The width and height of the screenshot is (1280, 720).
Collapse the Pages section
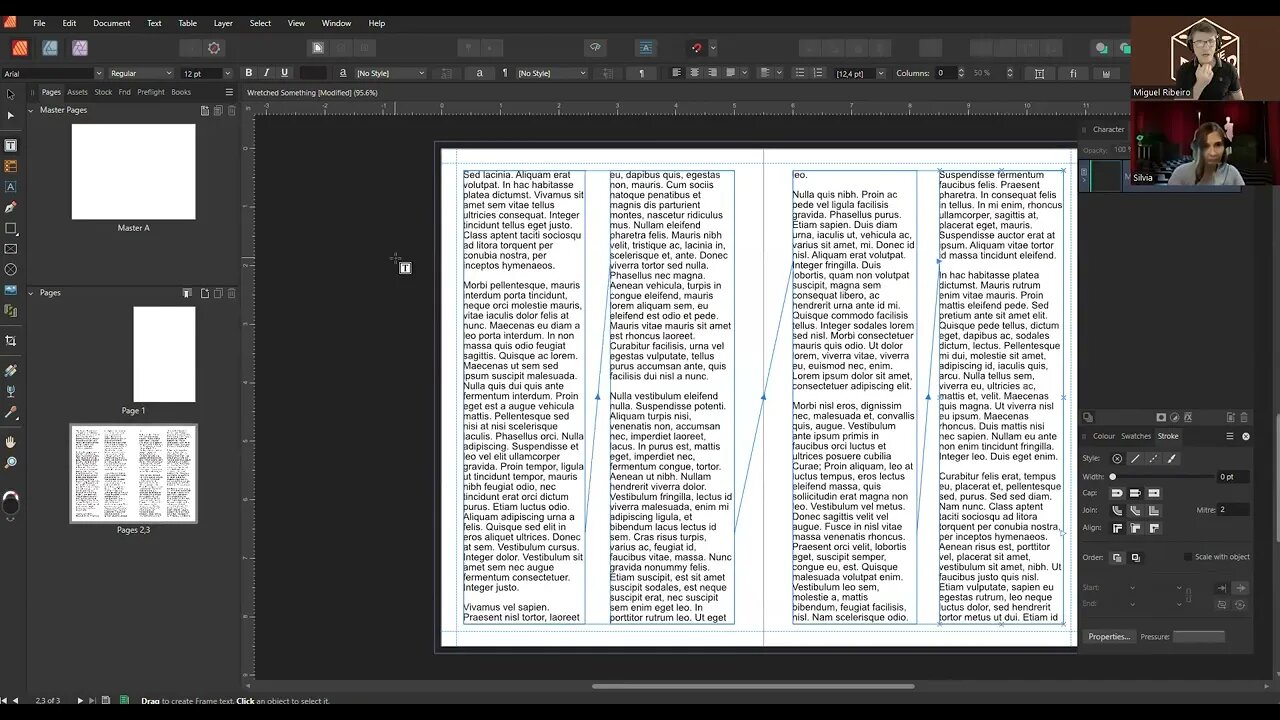[x=31, y=293]
